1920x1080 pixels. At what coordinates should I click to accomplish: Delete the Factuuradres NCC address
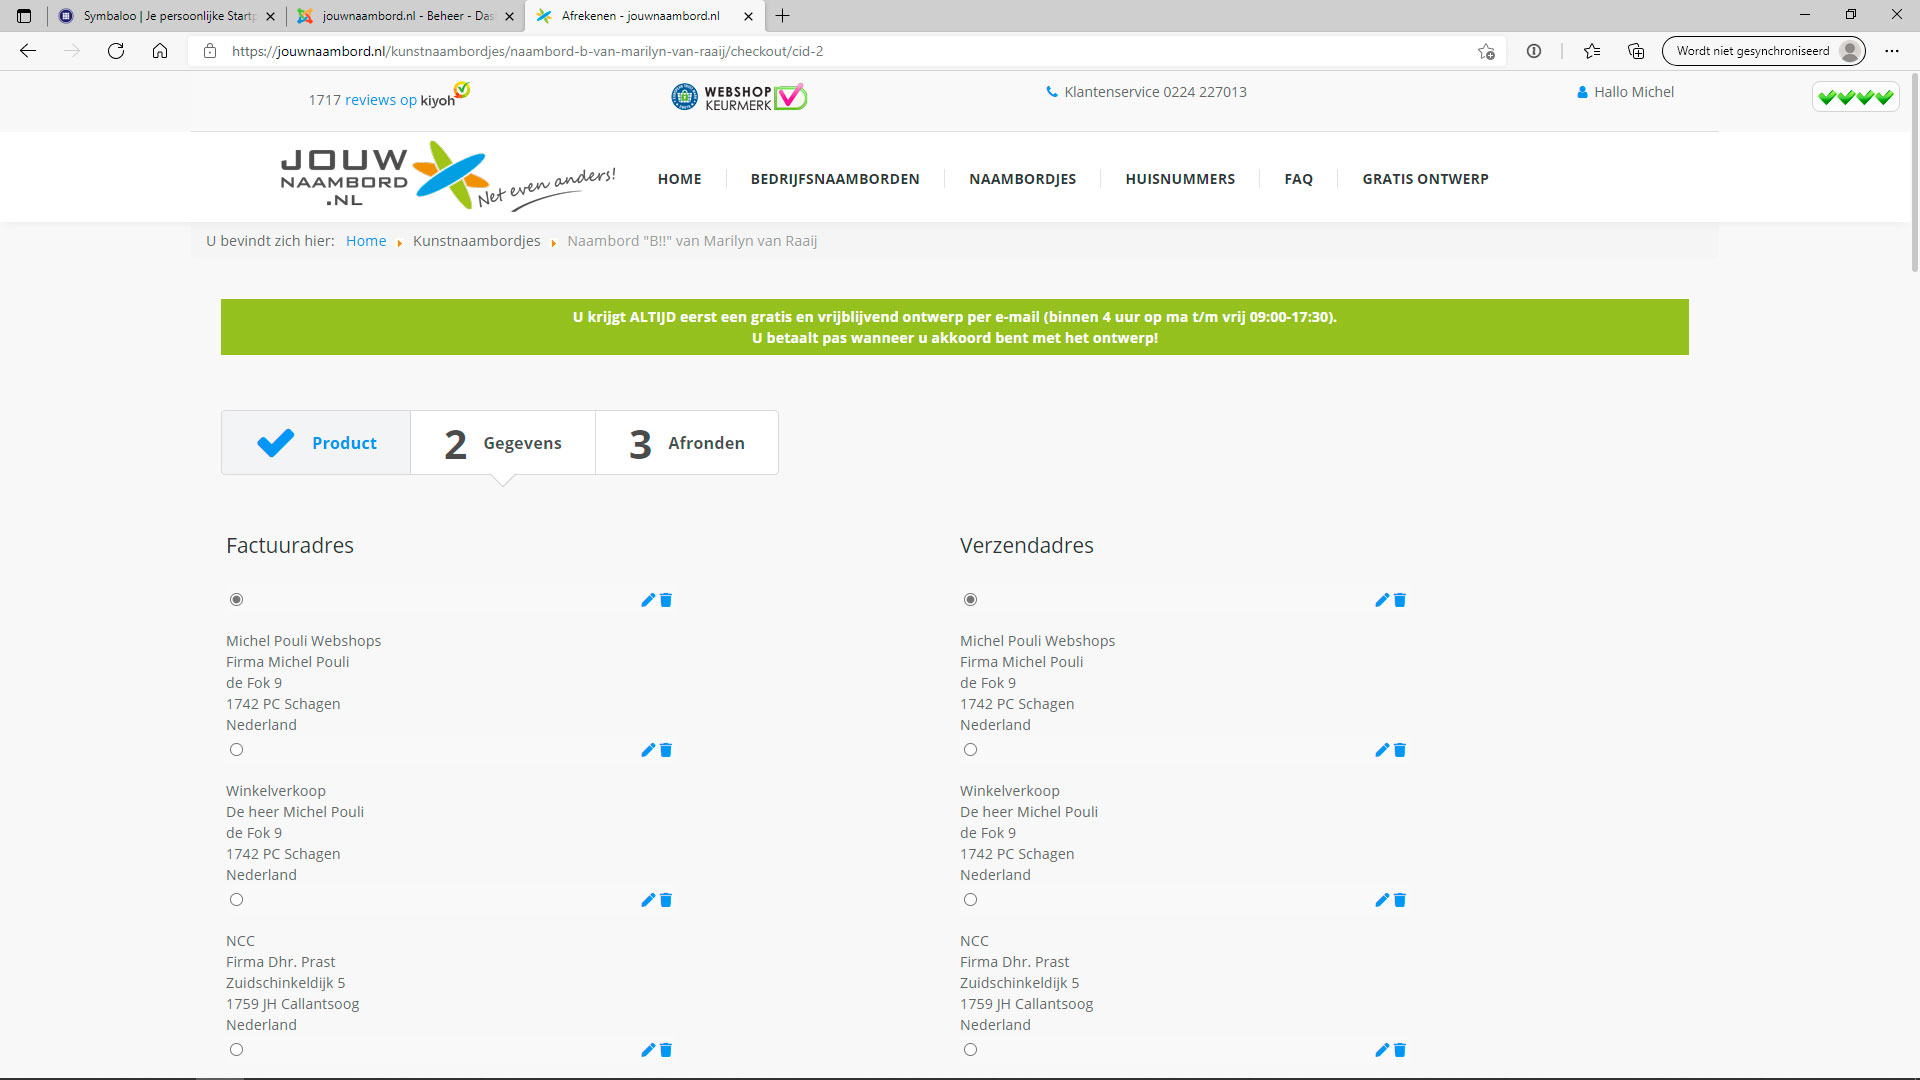coord(666,900)
